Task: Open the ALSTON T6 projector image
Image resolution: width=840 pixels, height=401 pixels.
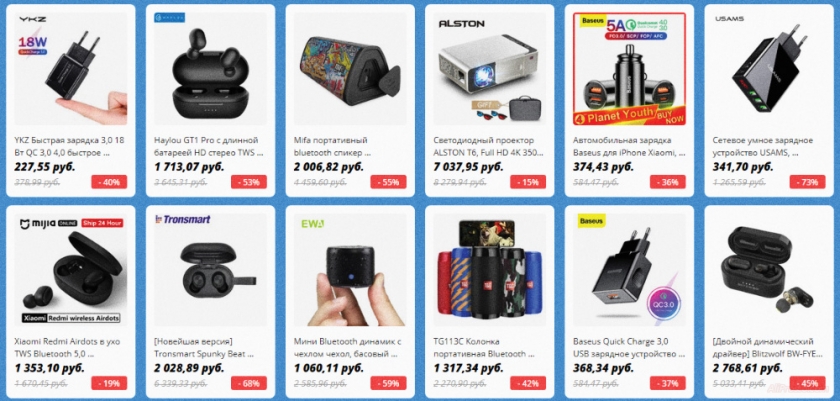Action: [x=490, y=69]
